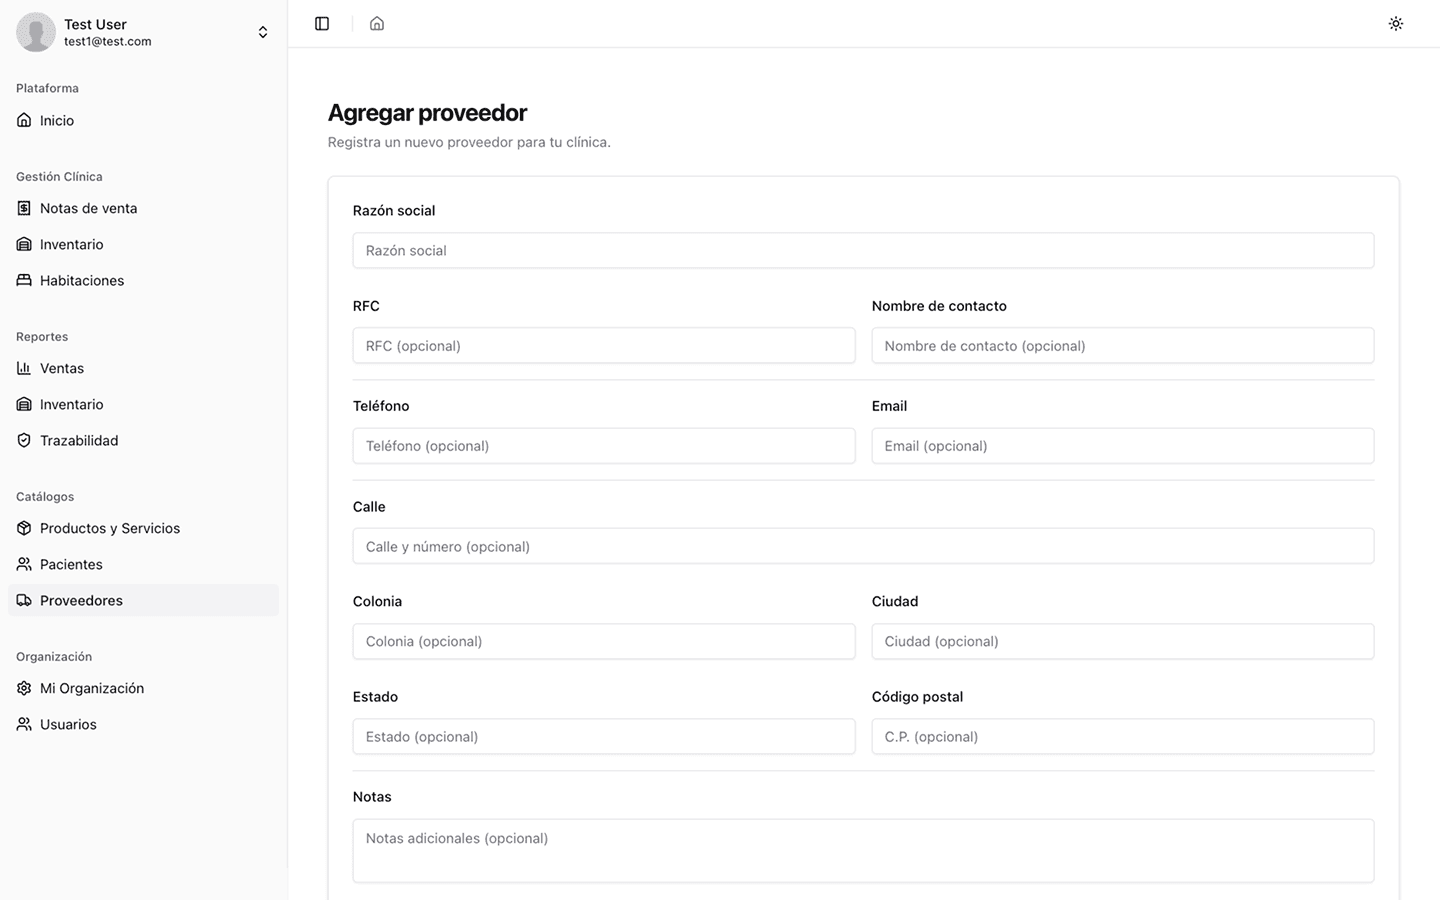This screenshot has width=1440, height=900.
Task: Open Trazabilidad via the shield icon
Action: (24, 440)
